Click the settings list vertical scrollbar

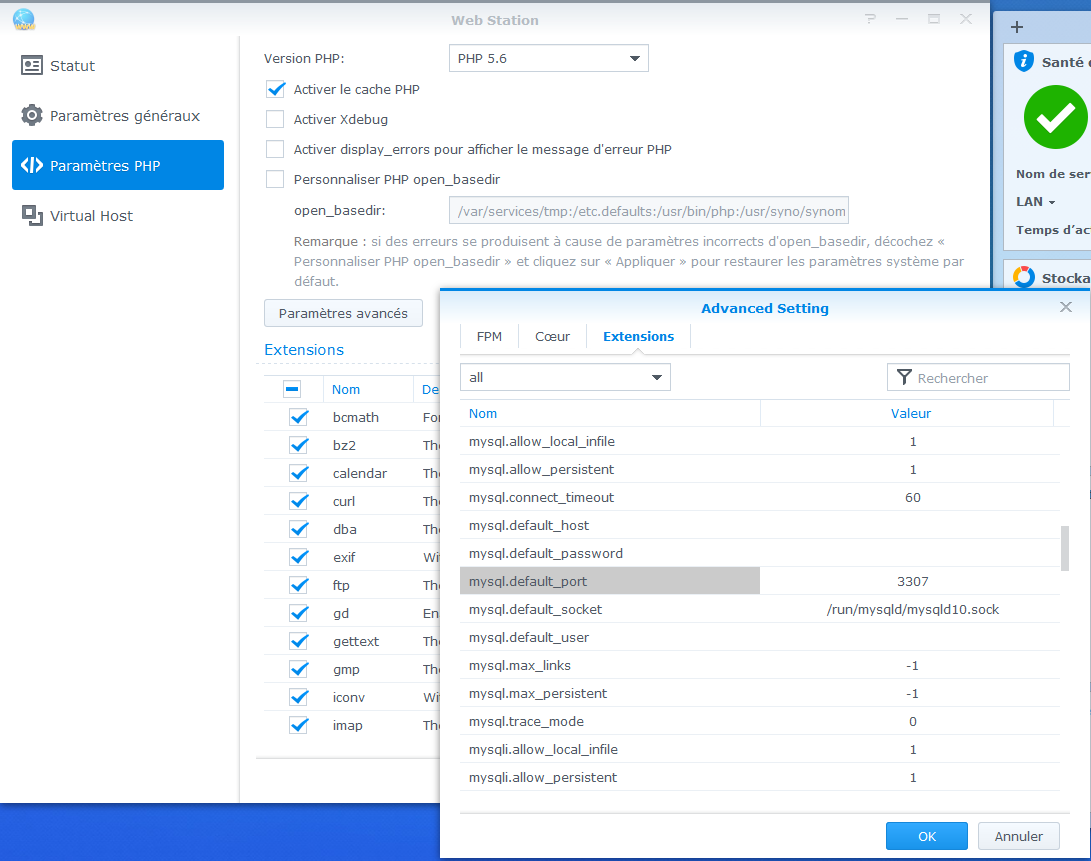click(1064, 548)
